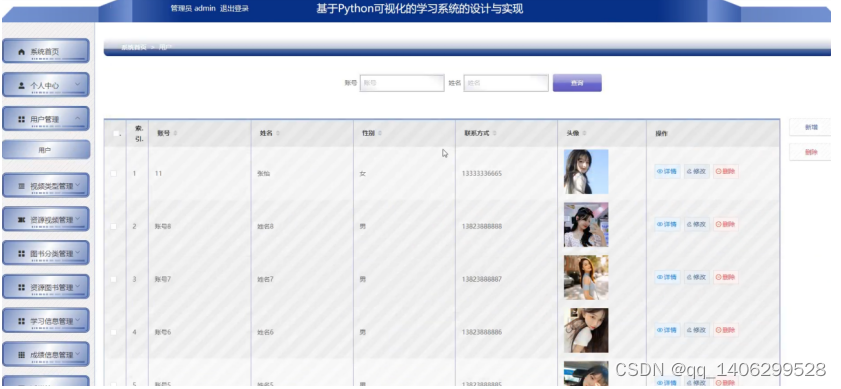Screen dimensions: 841x389
Task: Click the person icon beside 个人中心
Action: coord(21,85)
